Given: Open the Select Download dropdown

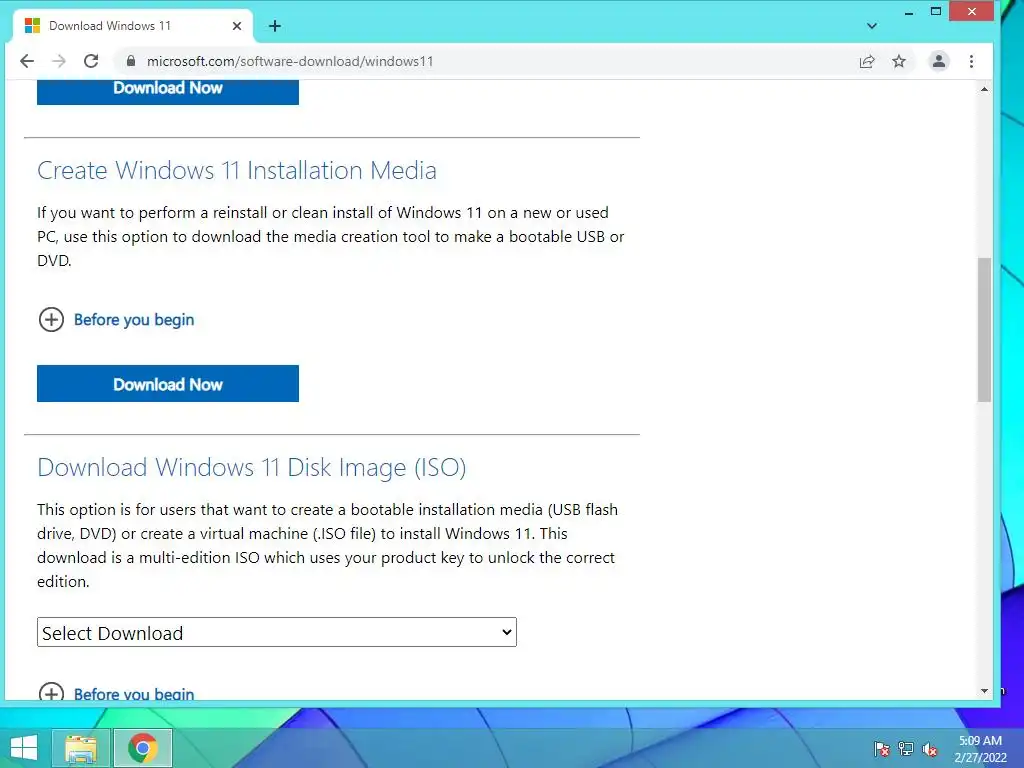Looking at the screenshot, I should pos(277,632).
